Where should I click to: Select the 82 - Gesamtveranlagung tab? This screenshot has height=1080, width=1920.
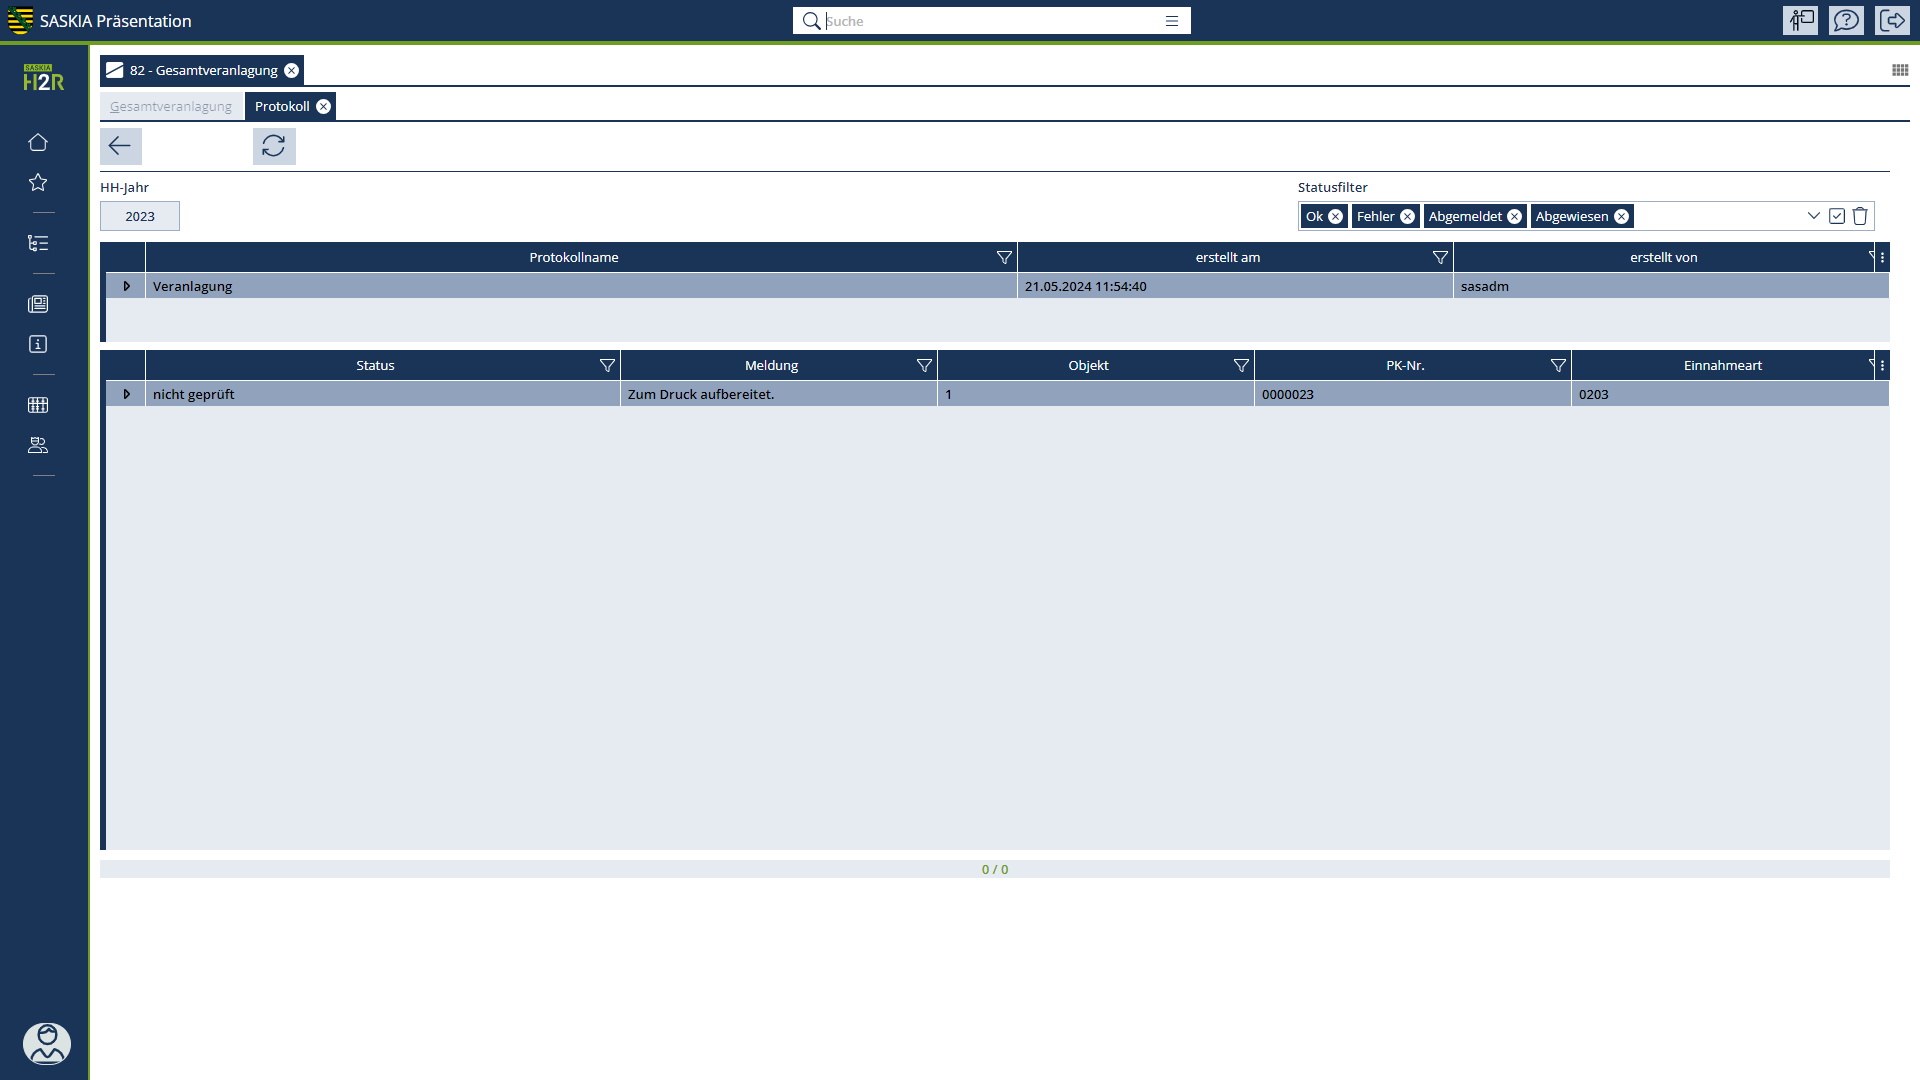[x=203, y=71]
